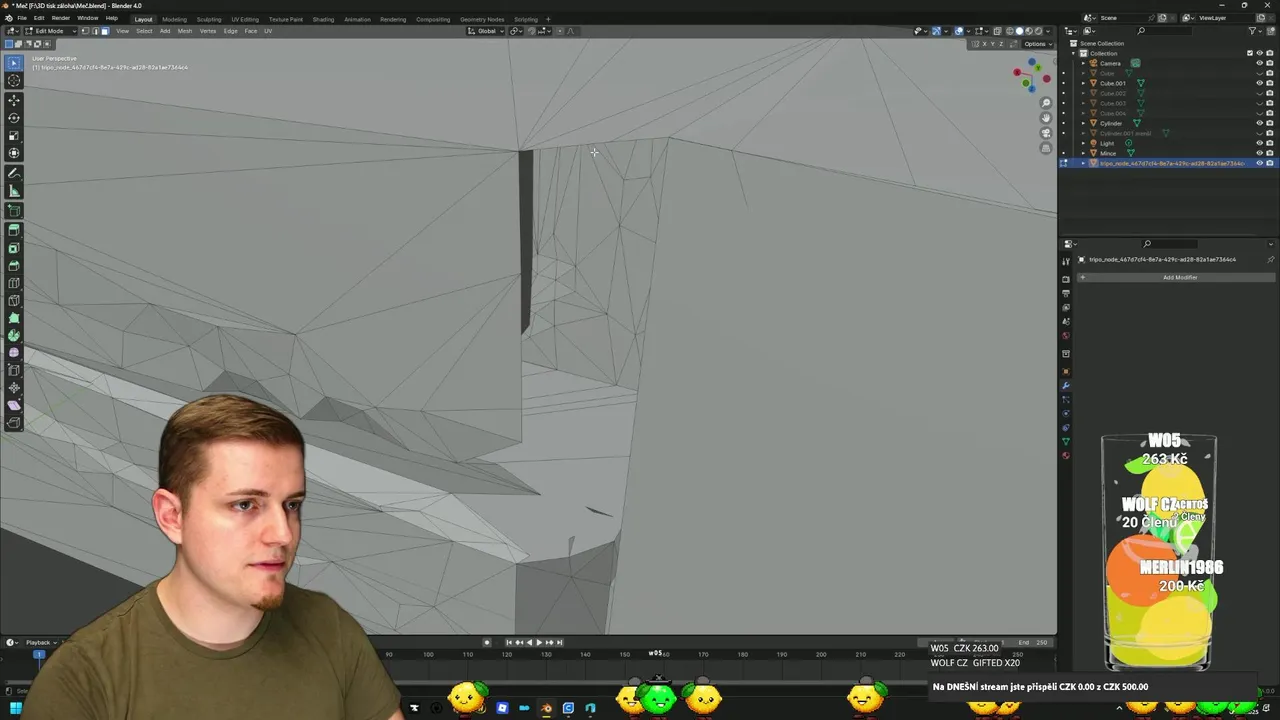
Task: Open the Global orientation dropdown
Action: pyautogui.click(x=487, y=31)
